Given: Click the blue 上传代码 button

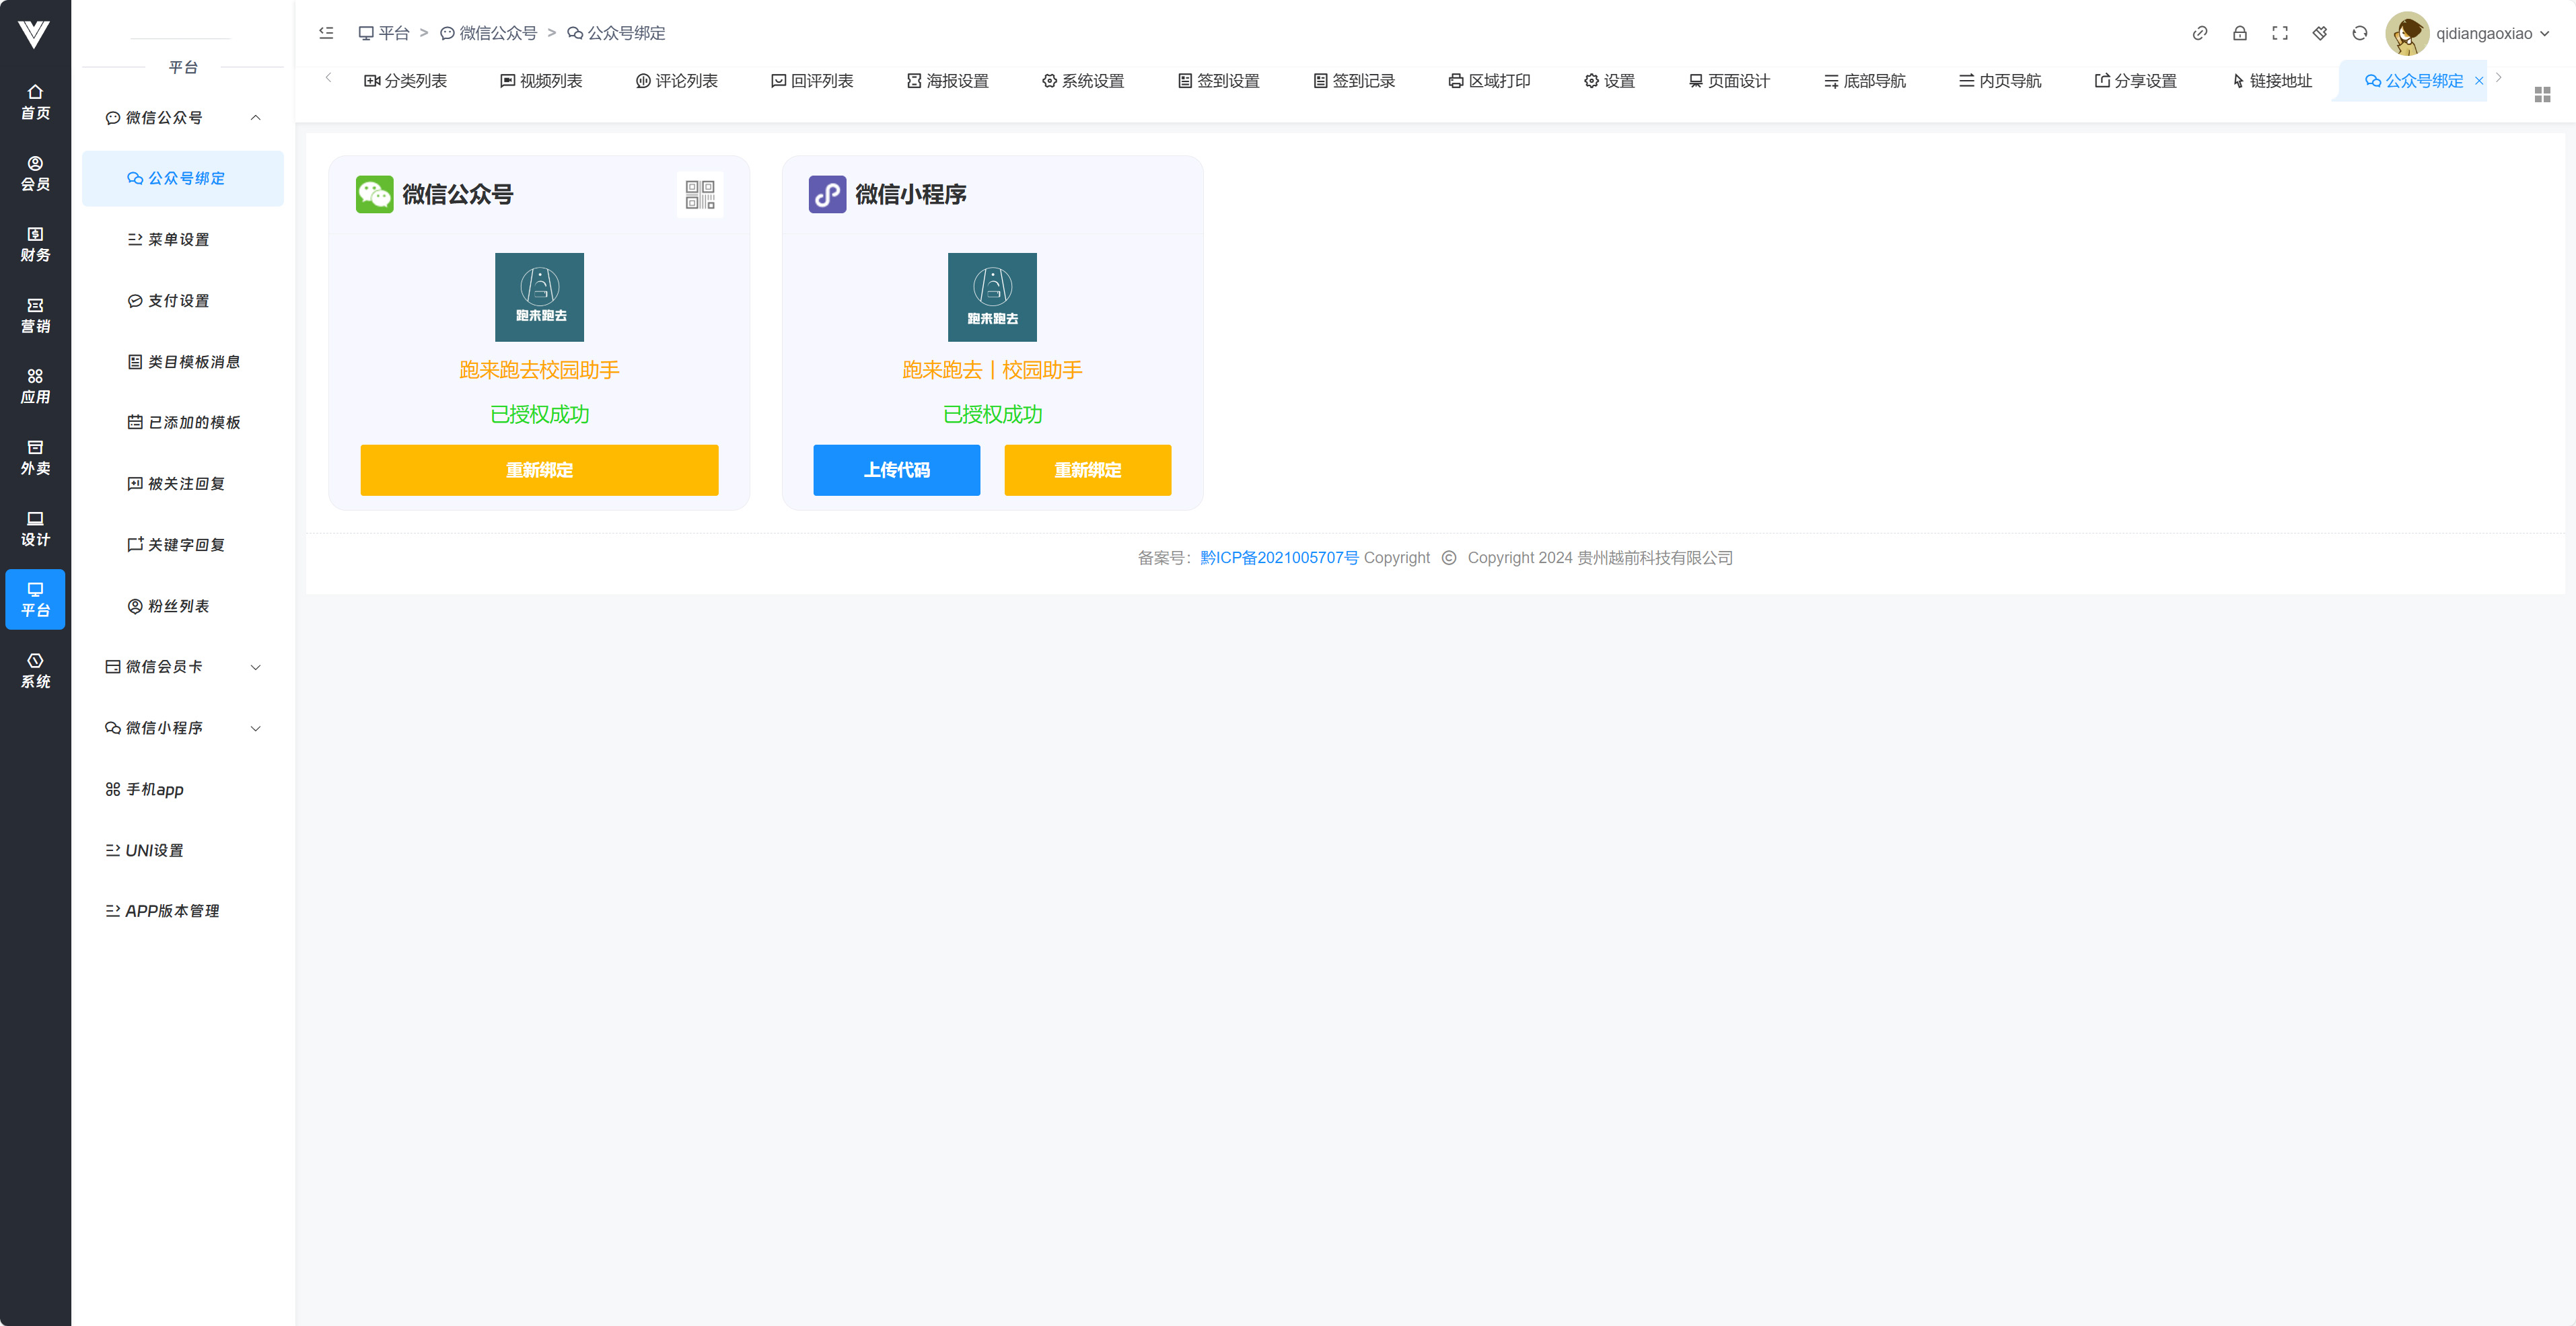Looking at the screenshot, I should pyautogui.click(x=896, y=470).
